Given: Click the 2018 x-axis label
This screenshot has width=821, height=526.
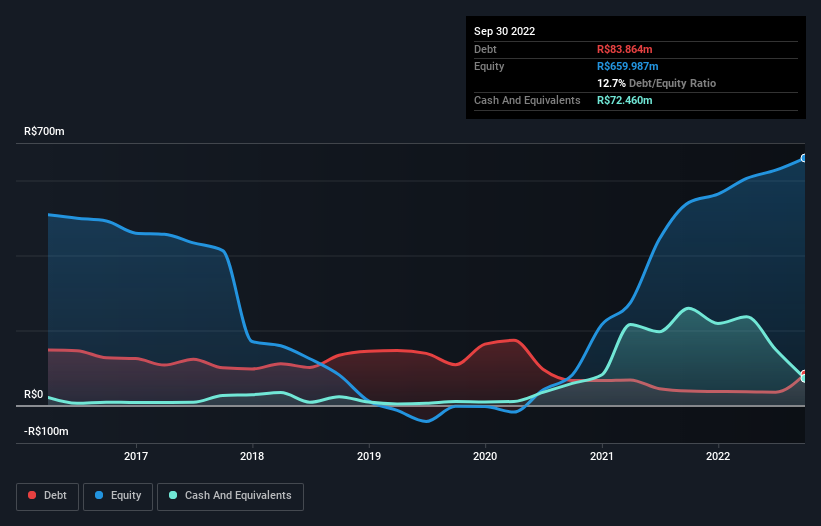Looking at the screenshot, I should (252, 456).
